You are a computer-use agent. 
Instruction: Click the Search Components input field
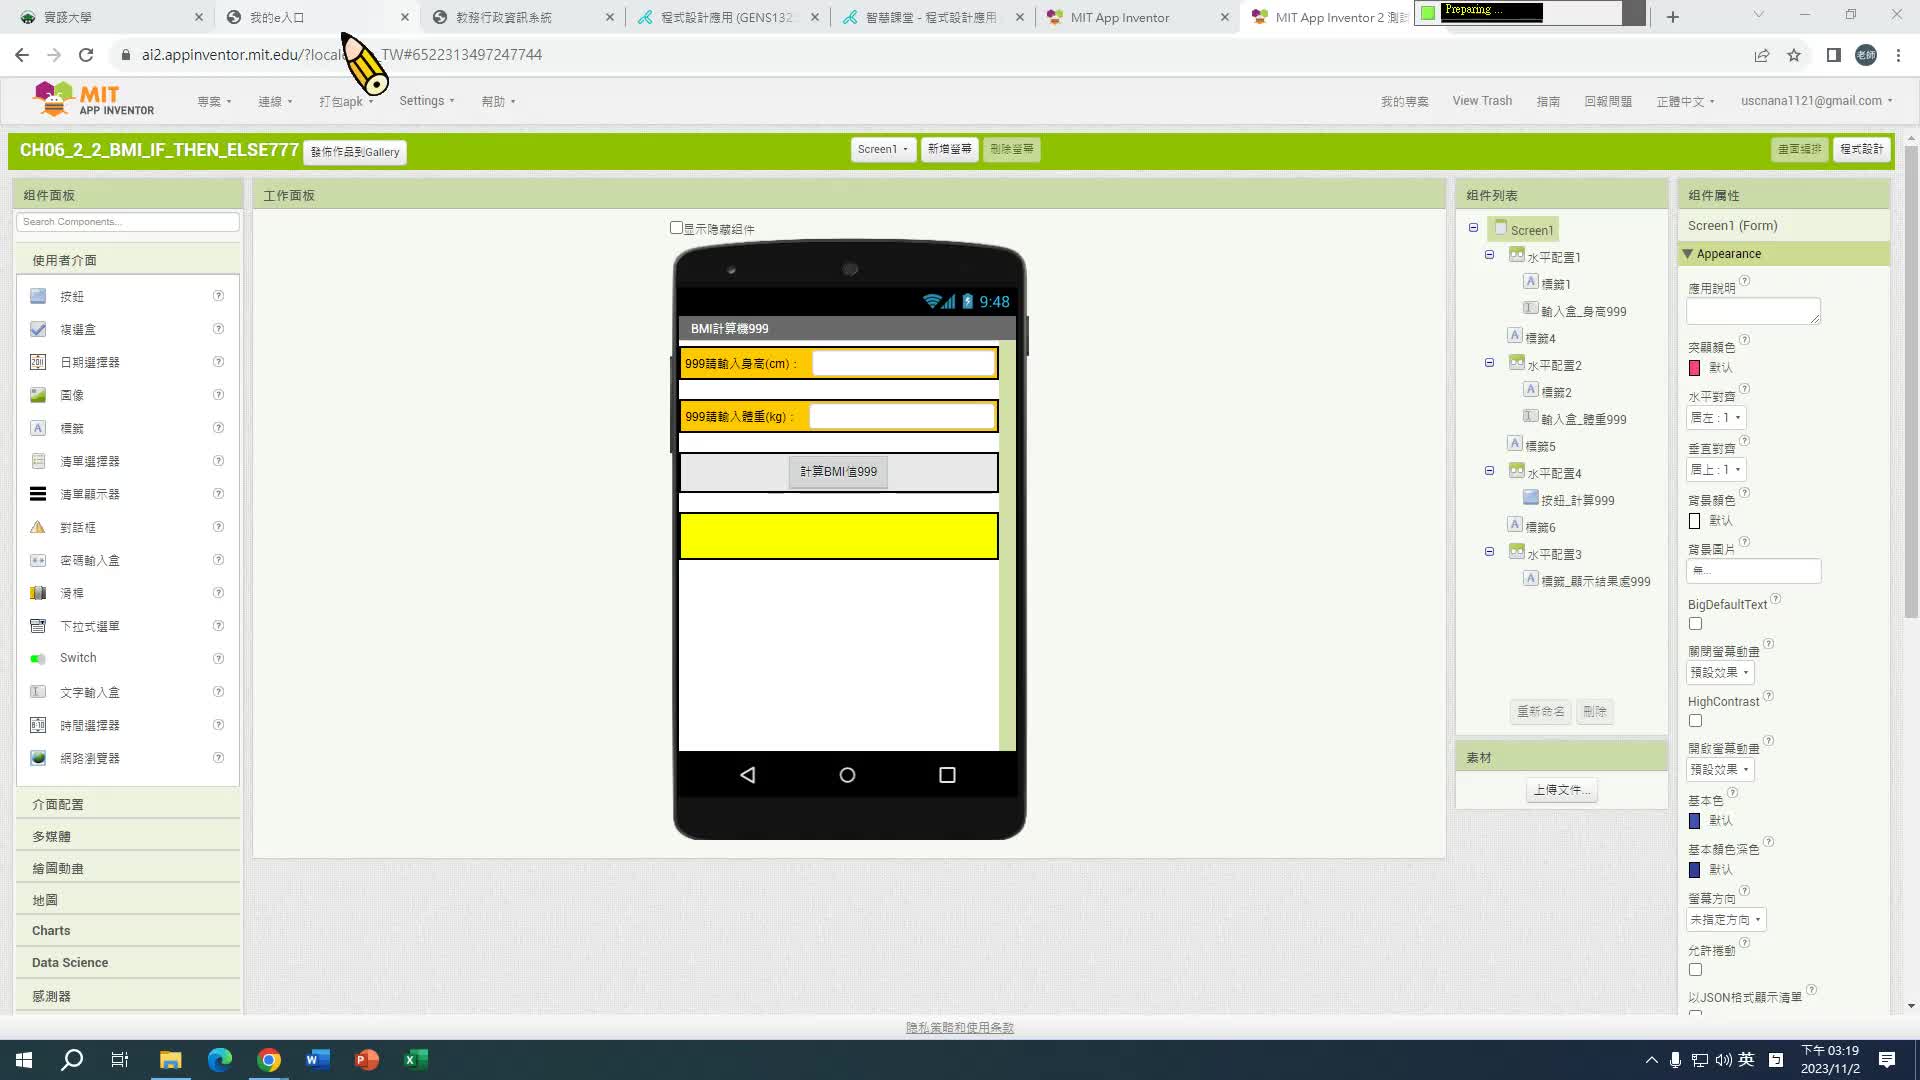point(128,222)
